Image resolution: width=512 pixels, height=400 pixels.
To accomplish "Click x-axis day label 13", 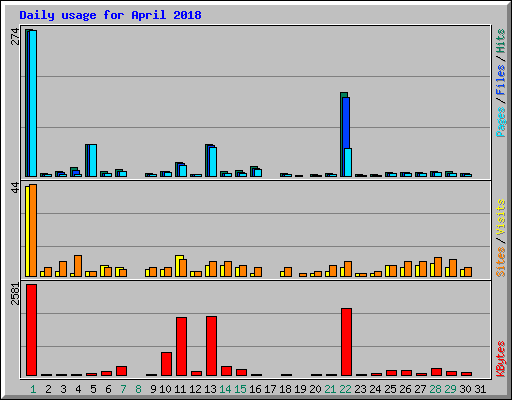I will (210, 389).
